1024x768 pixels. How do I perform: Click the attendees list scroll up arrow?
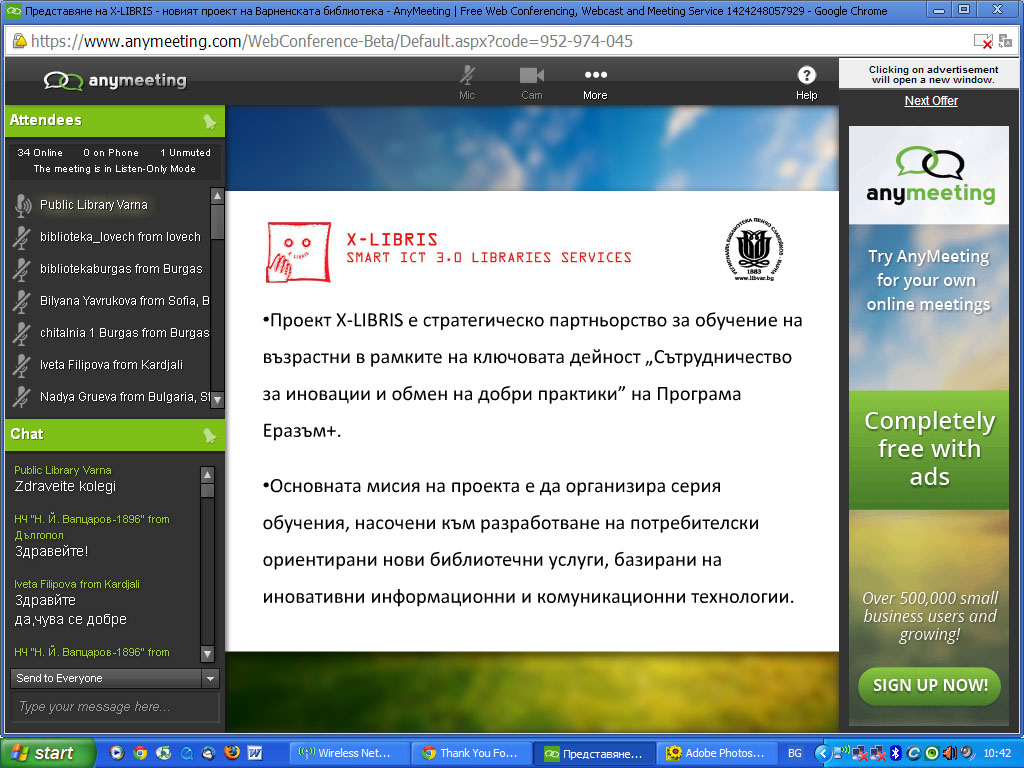coord(217,195)
